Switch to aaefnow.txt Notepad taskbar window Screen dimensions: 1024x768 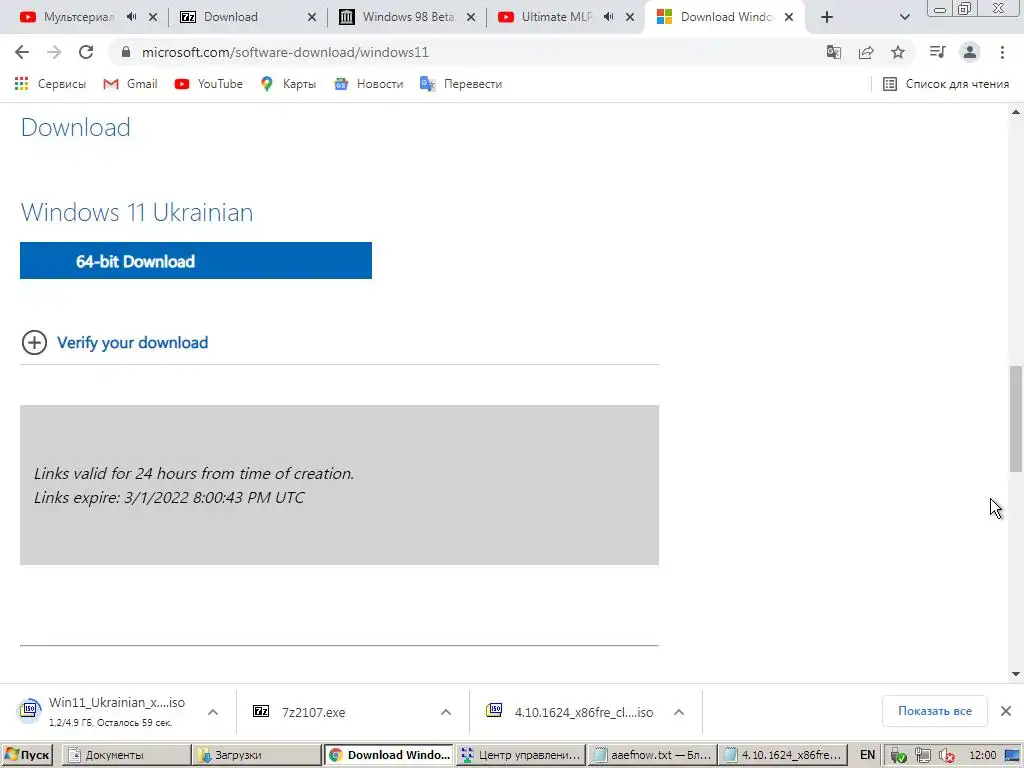651,755
